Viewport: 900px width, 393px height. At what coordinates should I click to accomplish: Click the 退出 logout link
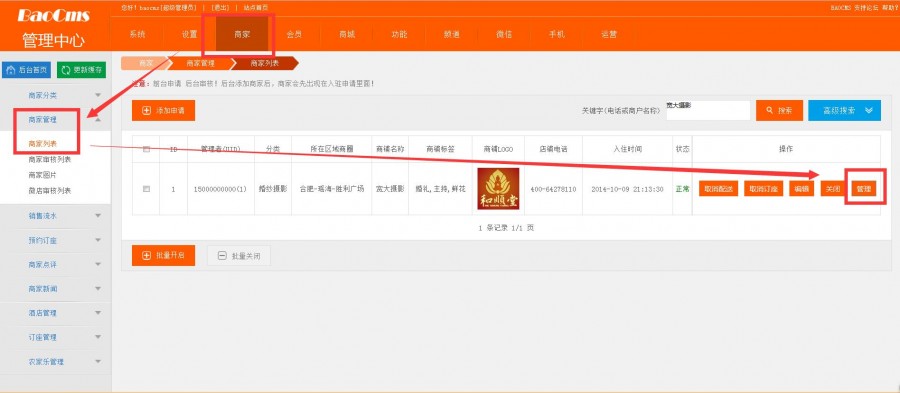tap(219, 7)
